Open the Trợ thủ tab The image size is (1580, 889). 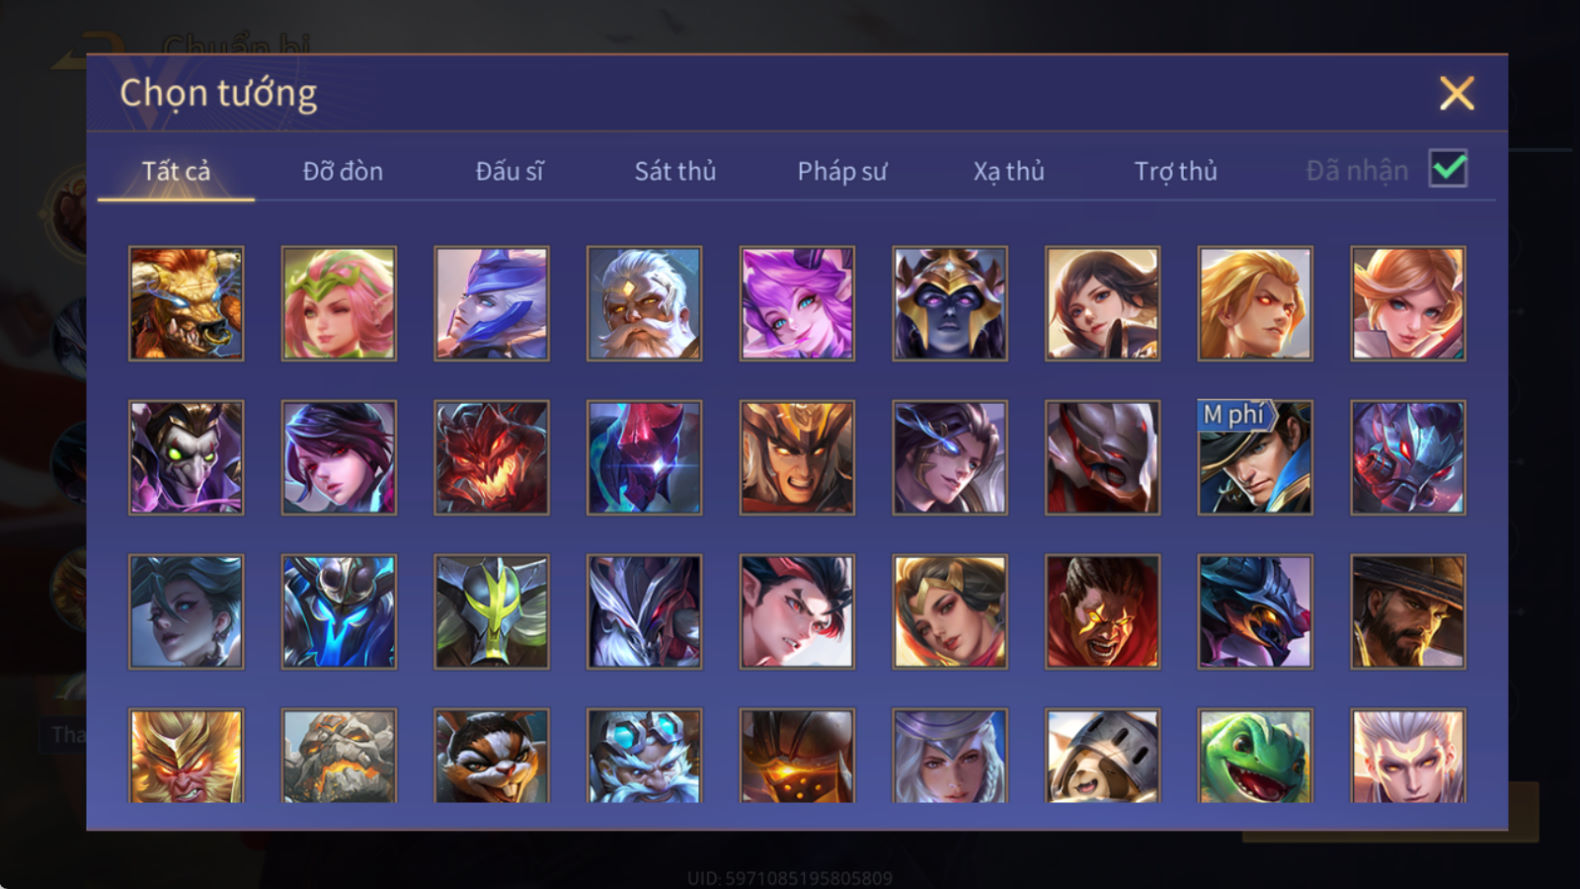click(x=1176, y=171)
